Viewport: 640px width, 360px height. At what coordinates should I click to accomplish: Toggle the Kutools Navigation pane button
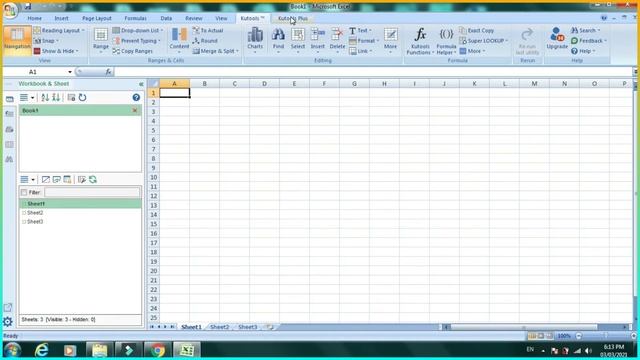17,40
